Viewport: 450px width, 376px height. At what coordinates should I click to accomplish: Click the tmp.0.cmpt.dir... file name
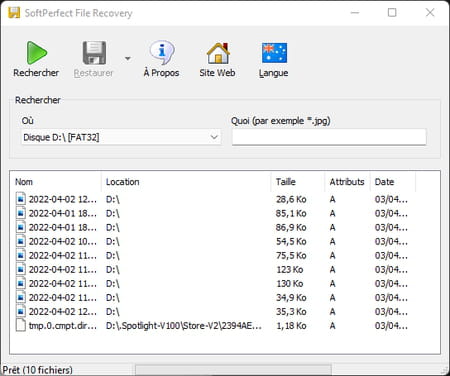click(63, 326)
